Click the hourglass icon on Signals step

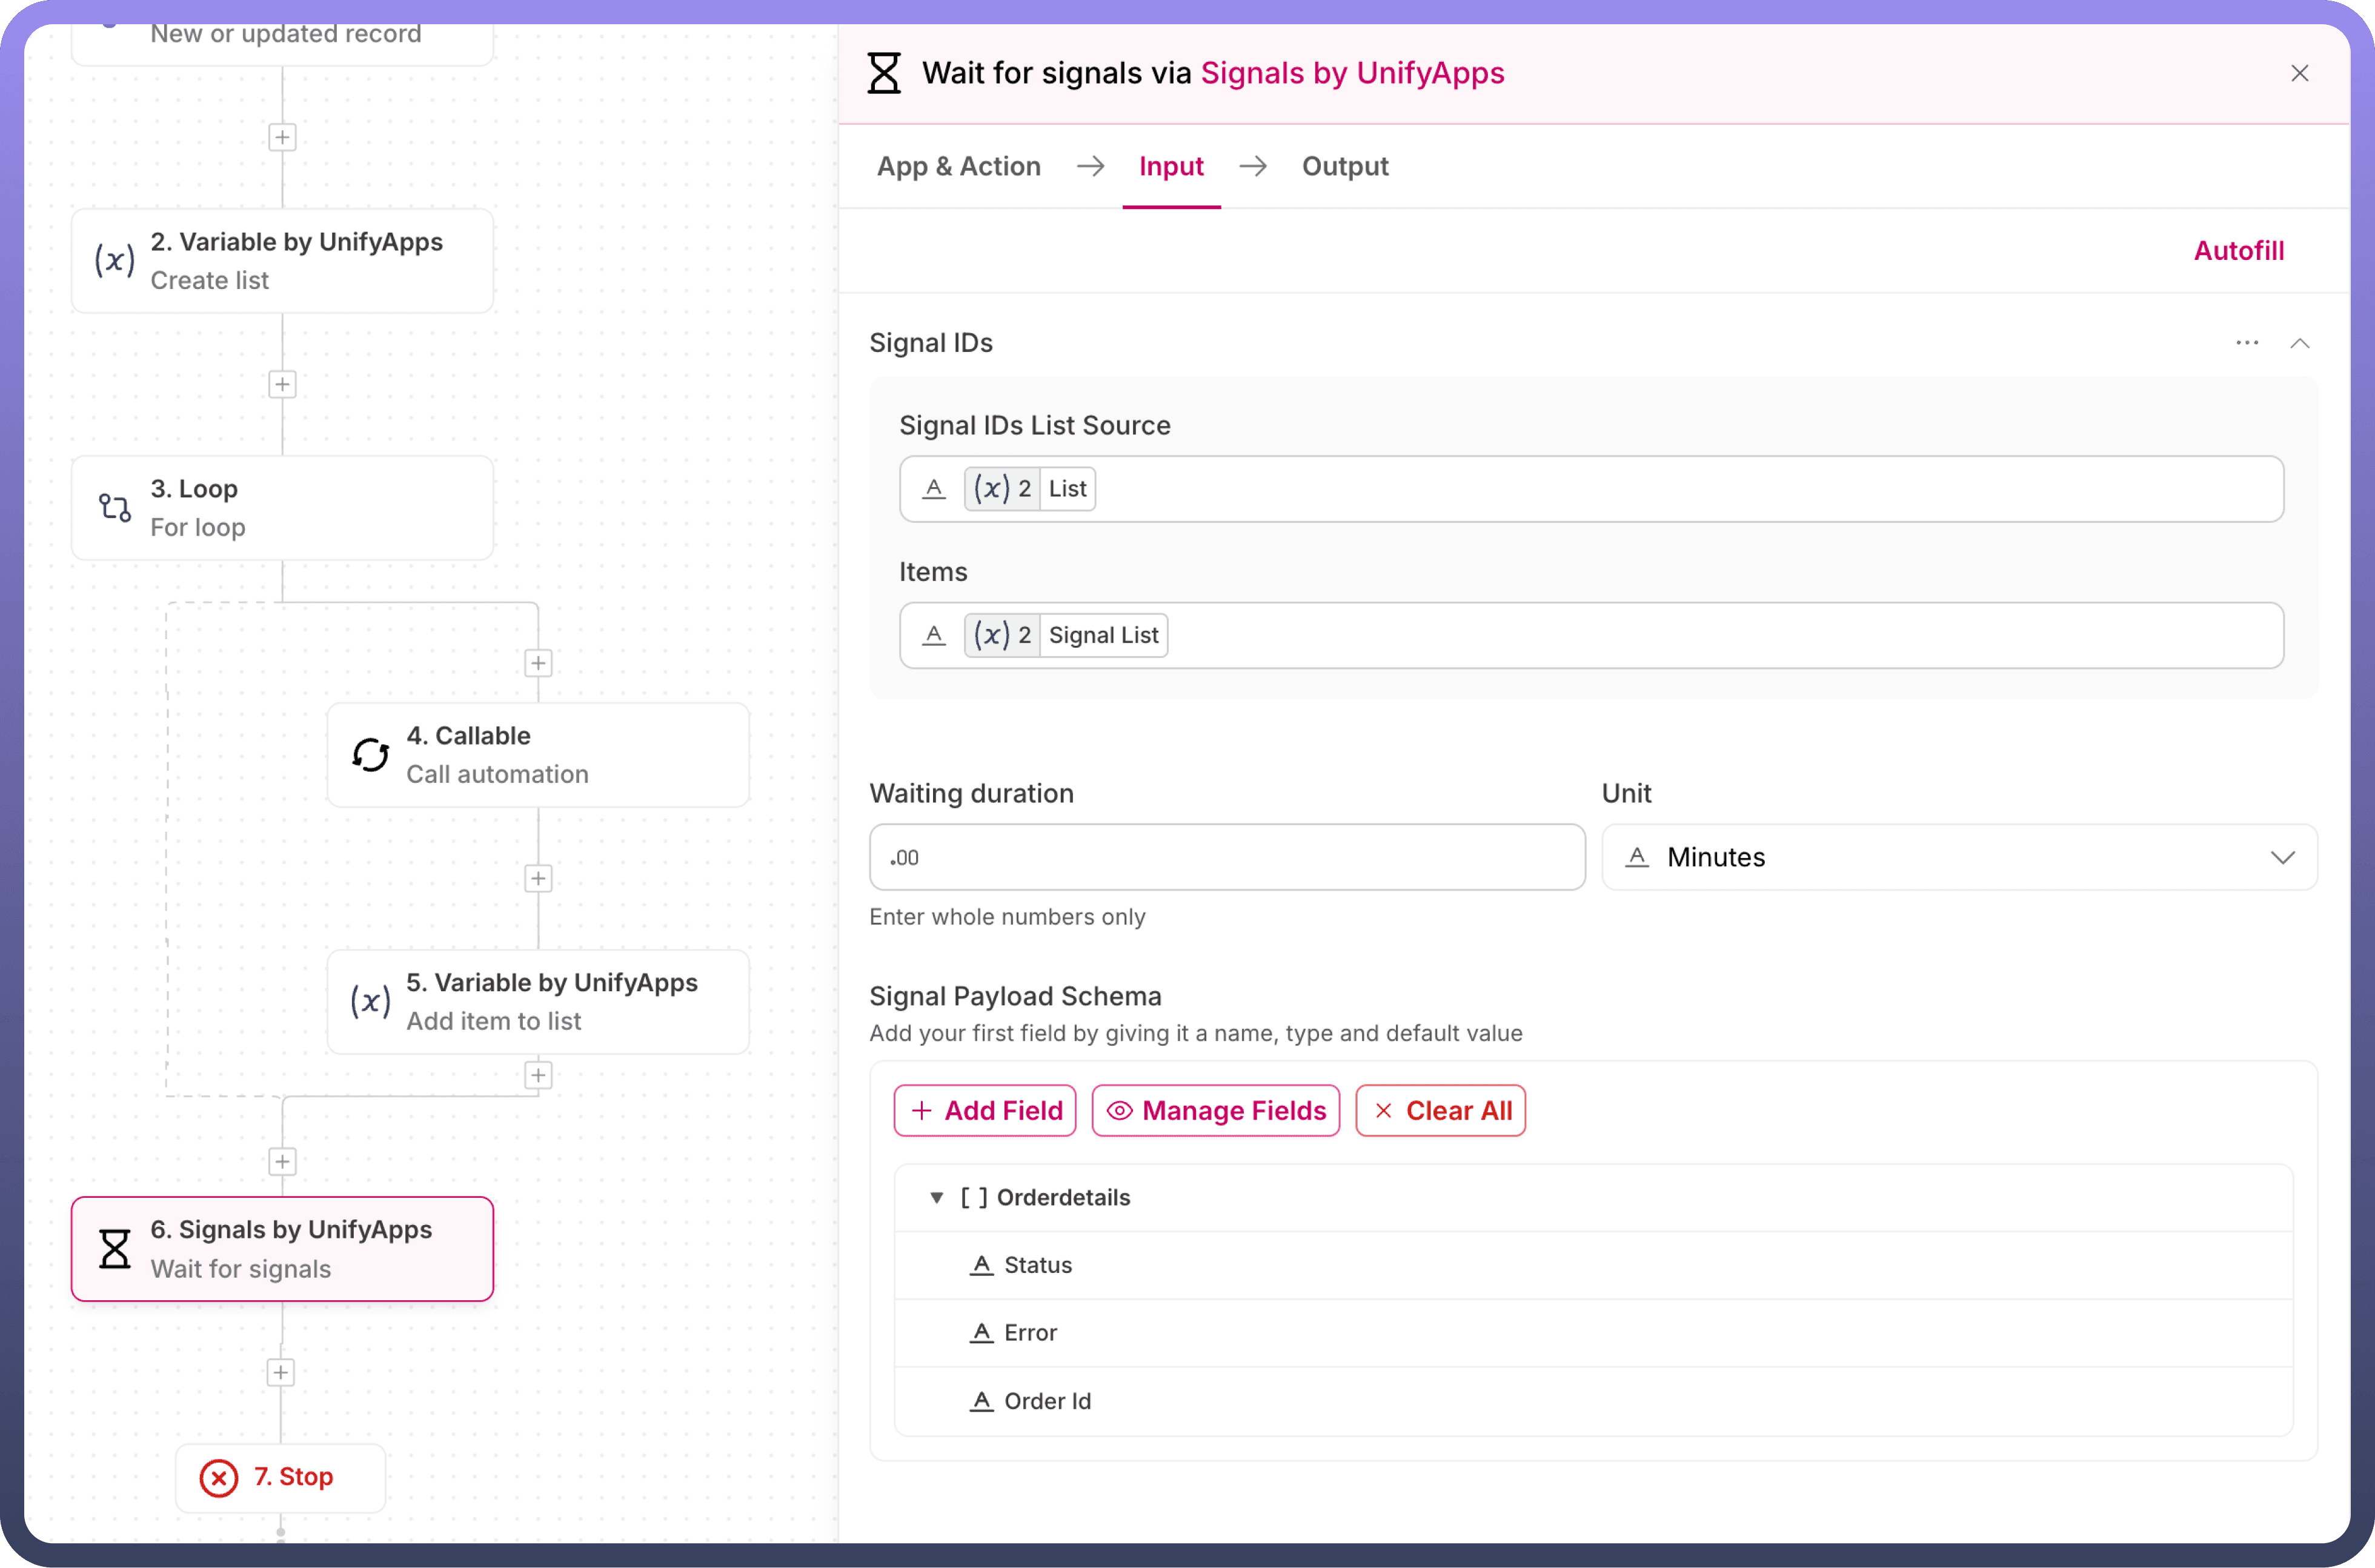pyautogui.click(x=115, y=1249)
